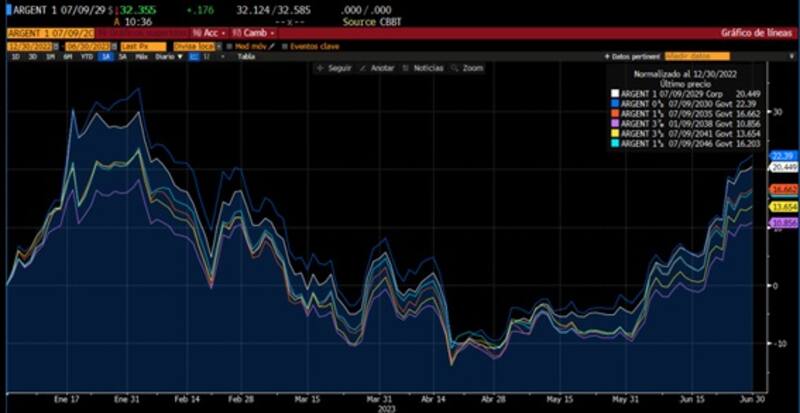Select the line chart type icon

(191, 57)
